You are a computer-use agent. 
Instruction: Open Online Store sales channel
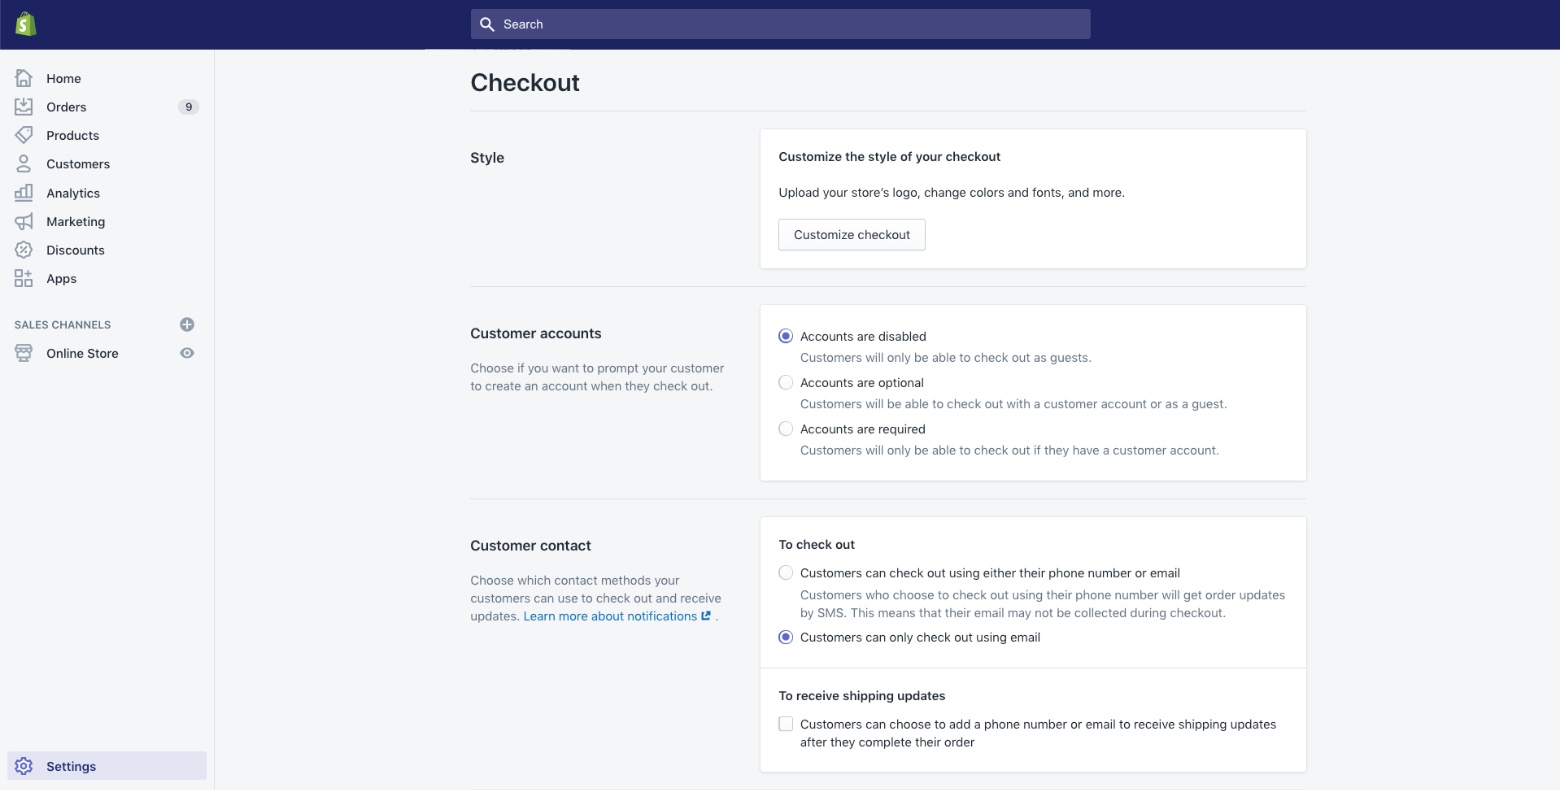pyautogui.click(x=82, y=353)
